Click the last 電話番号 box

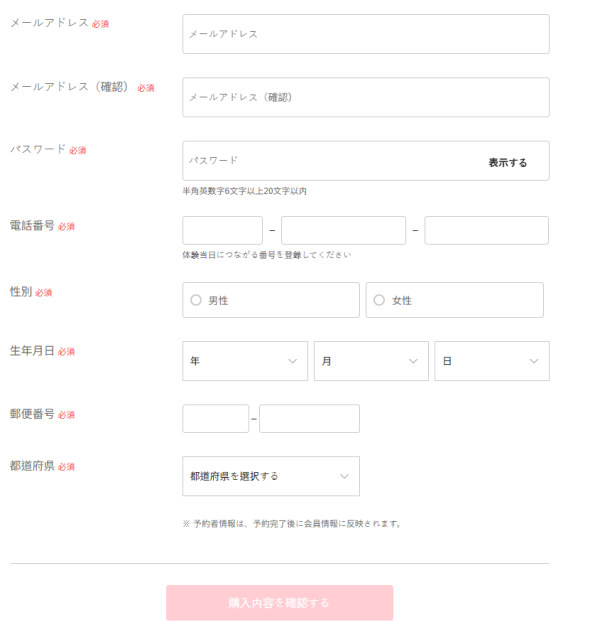[x=486, y=231]
